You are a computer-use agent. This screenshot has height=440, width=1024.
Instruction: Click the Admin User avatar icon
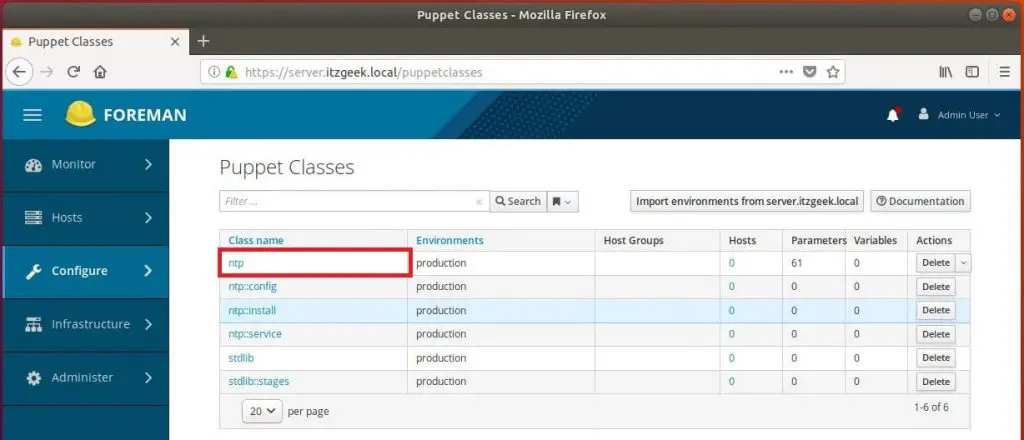coord(923,114)
